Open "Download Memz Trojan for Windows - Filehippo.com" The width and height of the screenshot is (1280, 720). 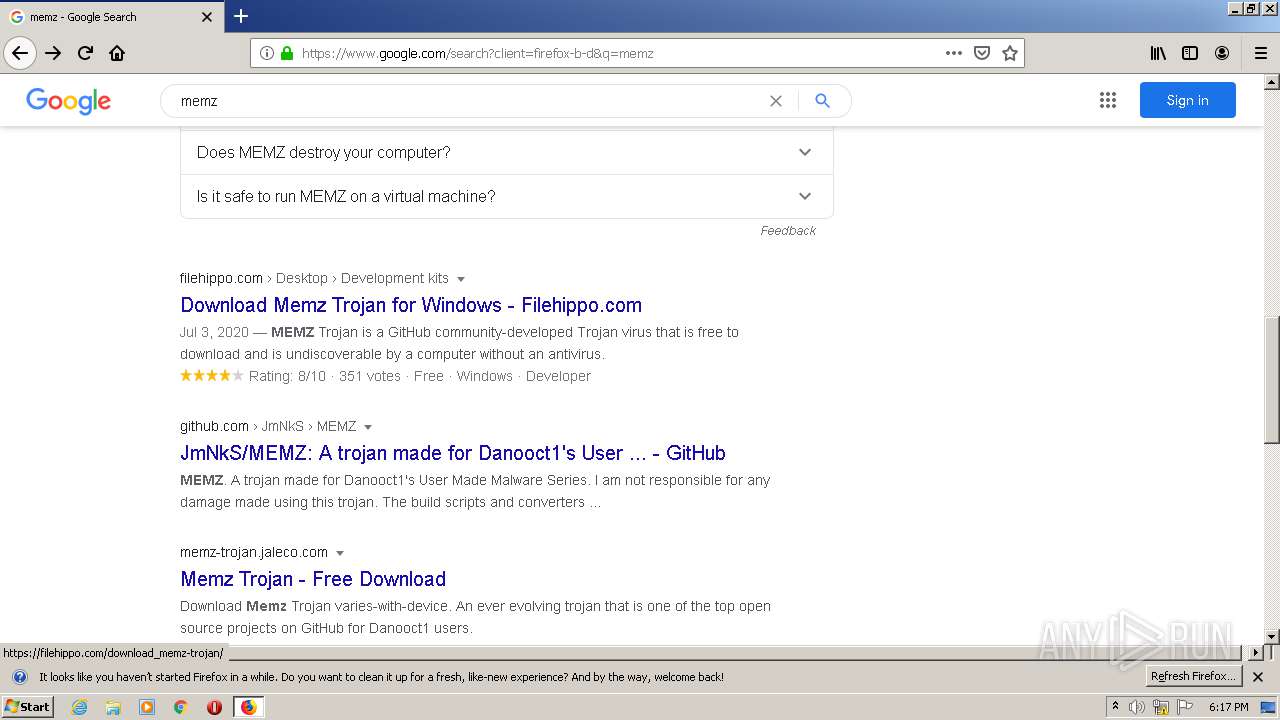pyautogui.click(x=411, y=305)
